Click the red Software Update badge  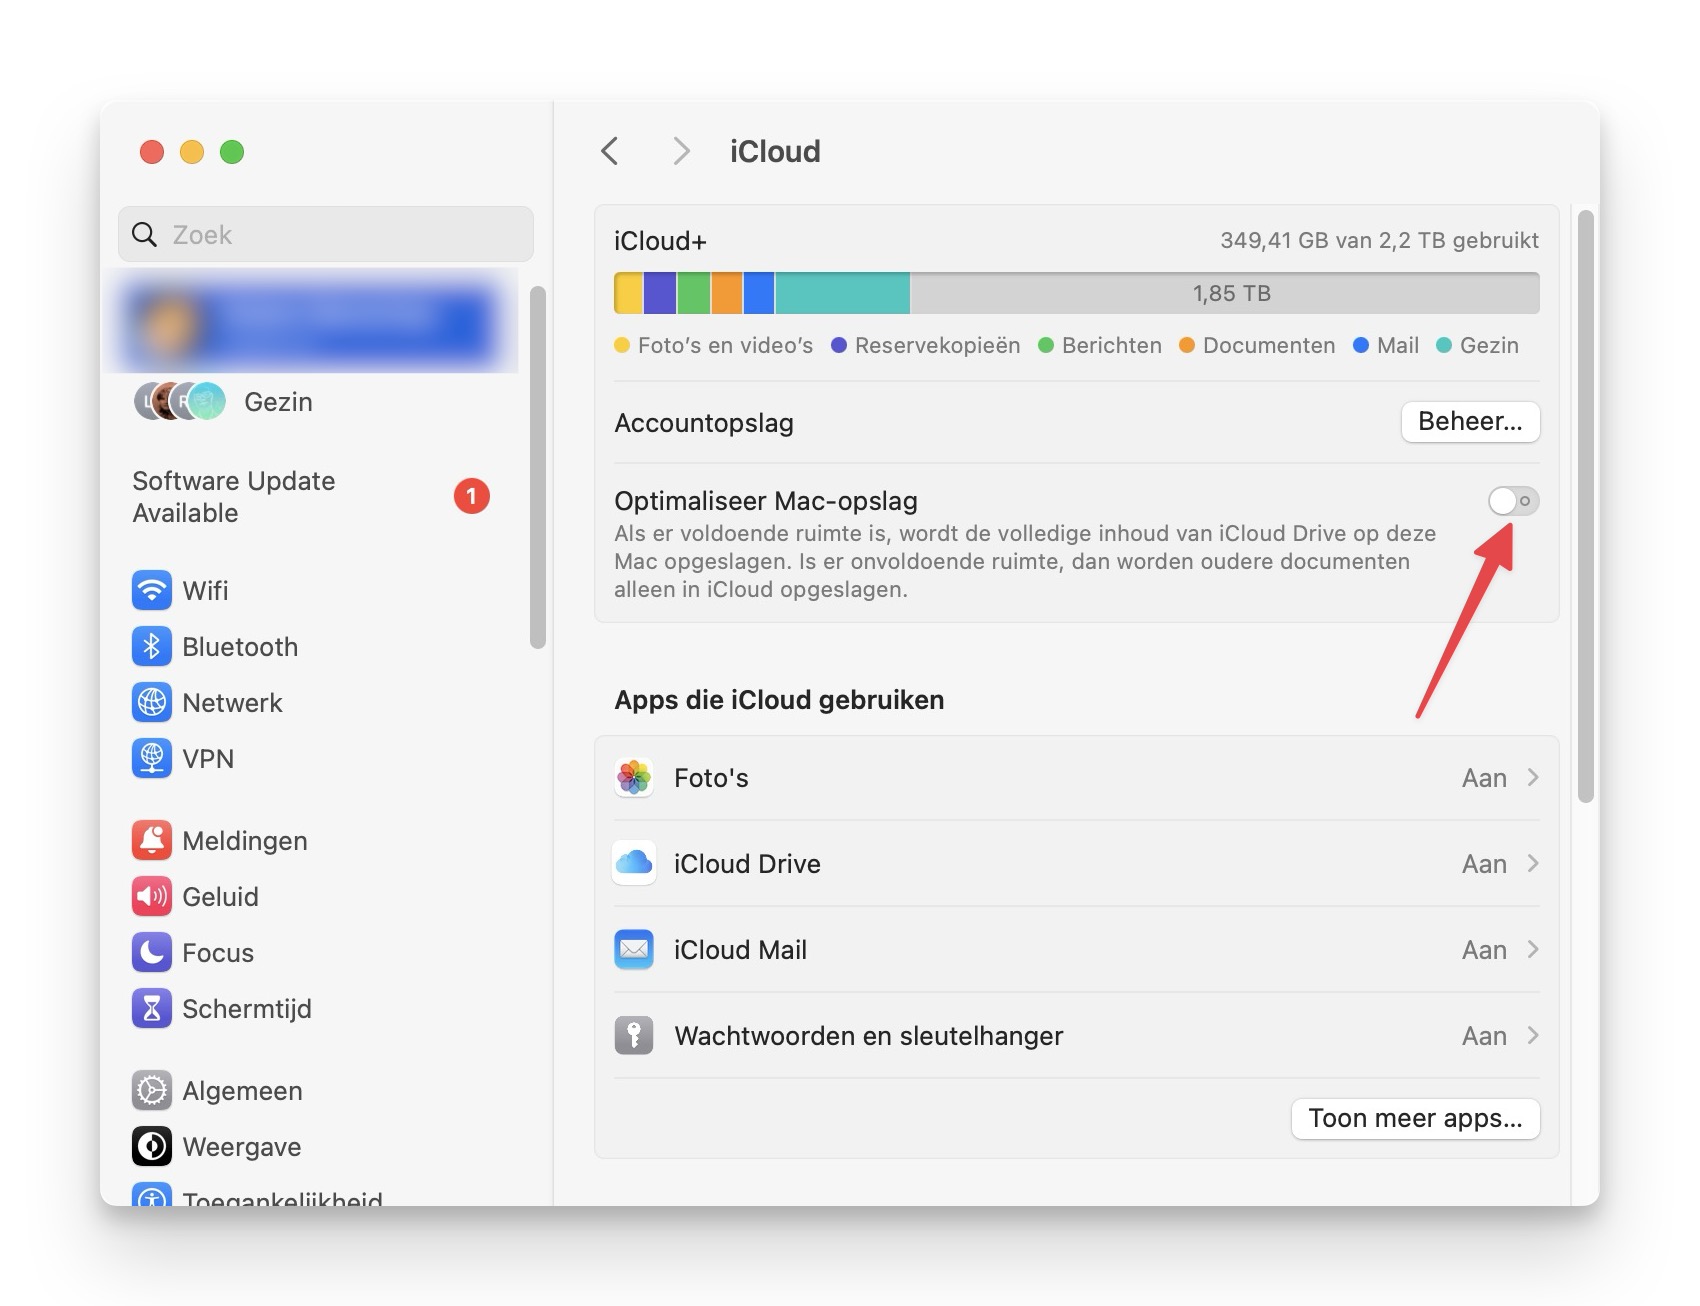click(472, 496)
